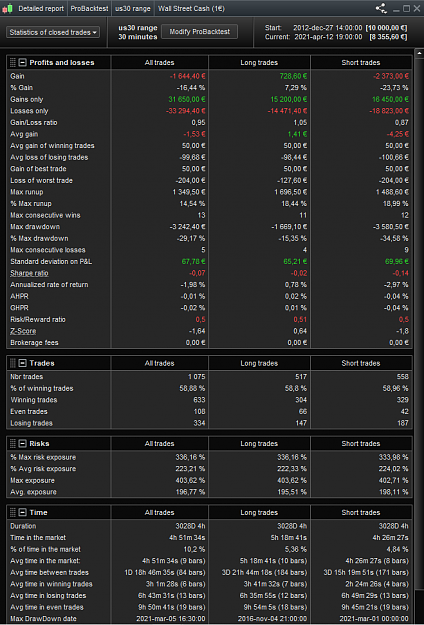This screenshot has width=424, height=625.
Task: Click the Annualized rate of return label
Action: pos(49,285)
